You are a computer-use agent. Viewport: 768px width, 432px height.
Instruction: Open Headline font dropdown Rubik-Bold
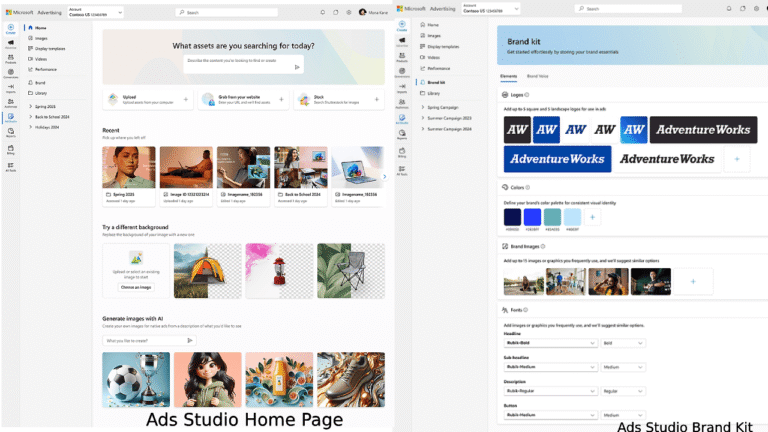(550, 343)
